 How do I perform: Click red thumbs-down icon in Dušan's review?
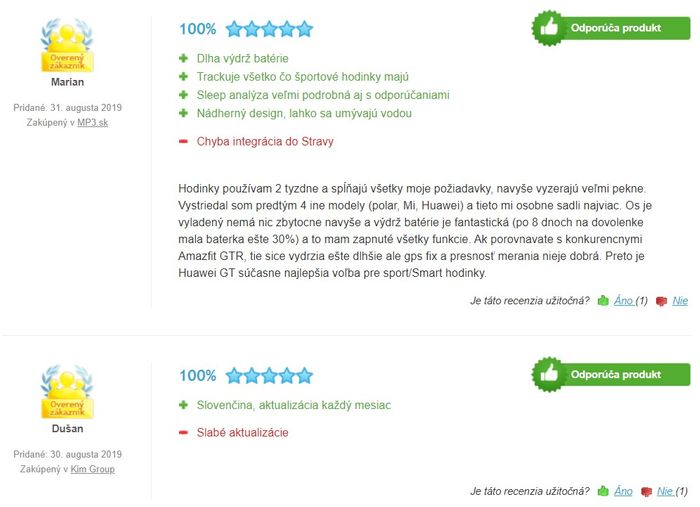(646, 492)
